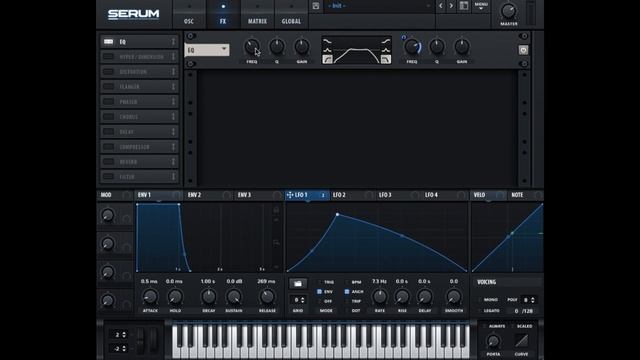Select the left band low shelf shape
This screenshot has width=640, height=360.
[x=327, y=41]
